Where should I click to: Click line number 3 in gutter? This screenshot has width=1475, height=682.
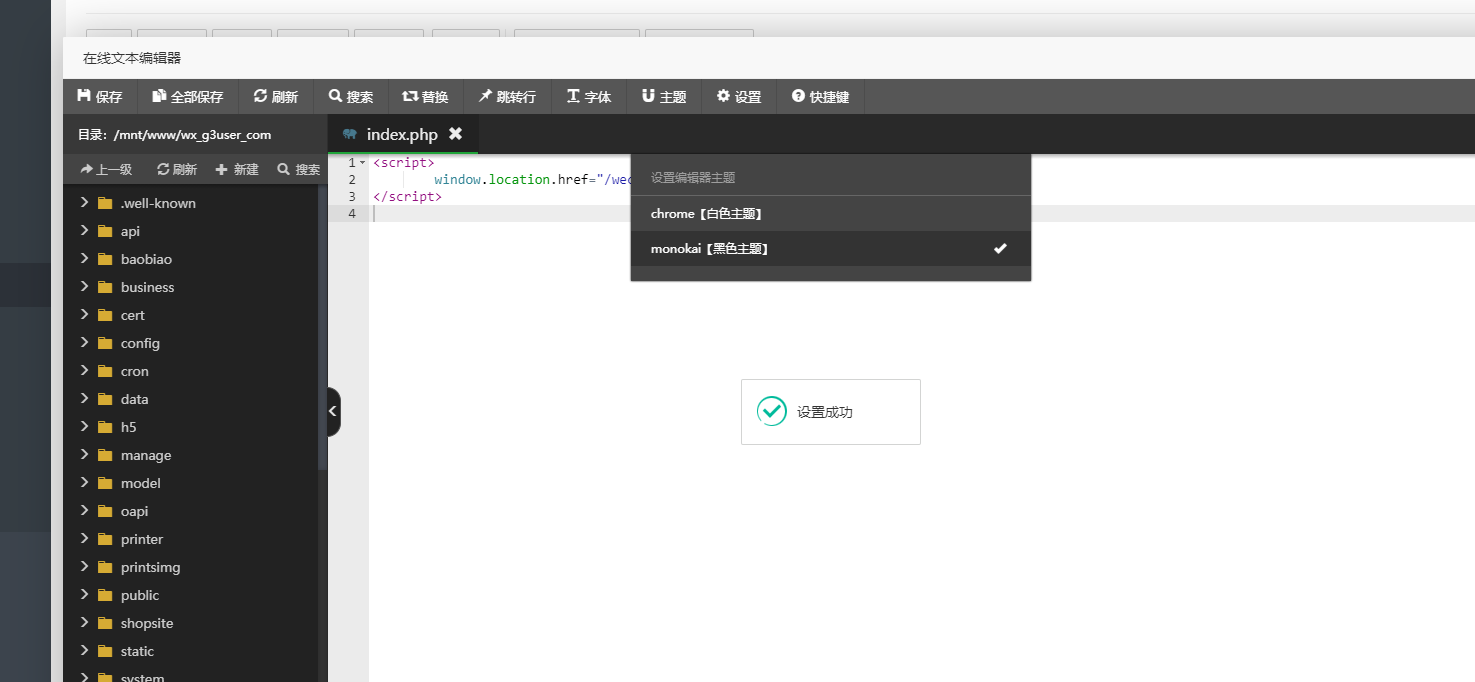[x=351, y=197]
